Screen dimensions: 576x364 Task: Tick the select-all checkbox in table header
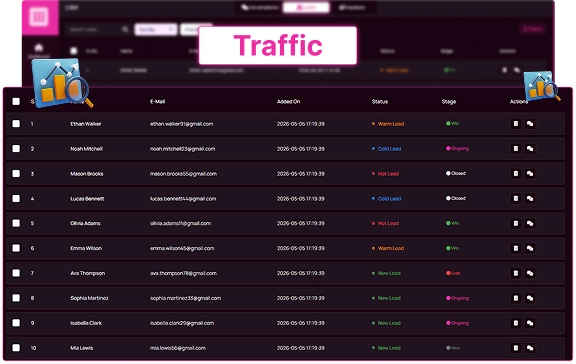(x=16, y=101)
